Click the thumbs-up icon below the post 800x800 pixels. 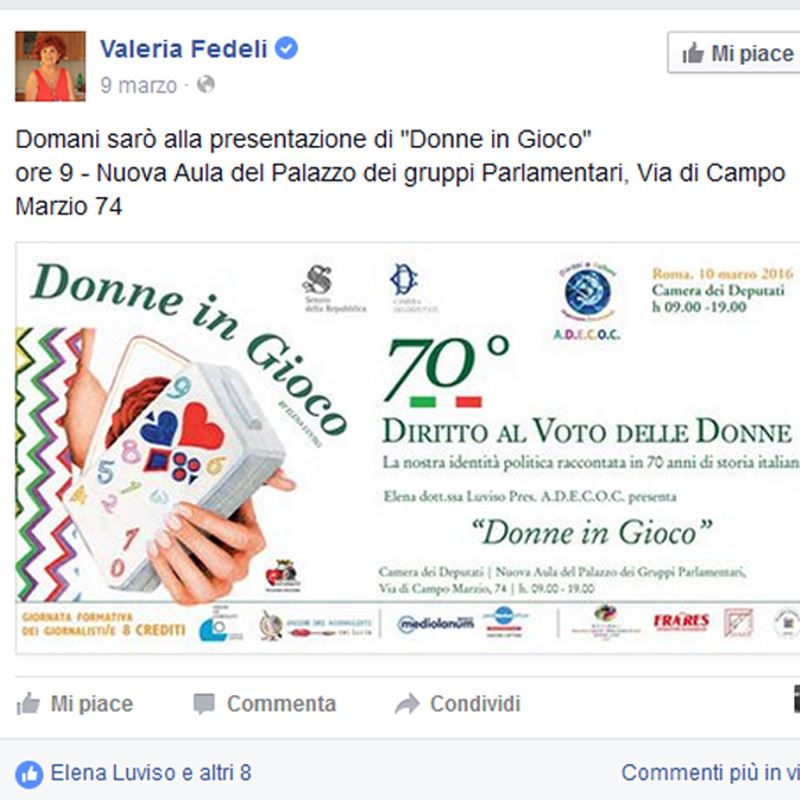click(x=28, y=704)
